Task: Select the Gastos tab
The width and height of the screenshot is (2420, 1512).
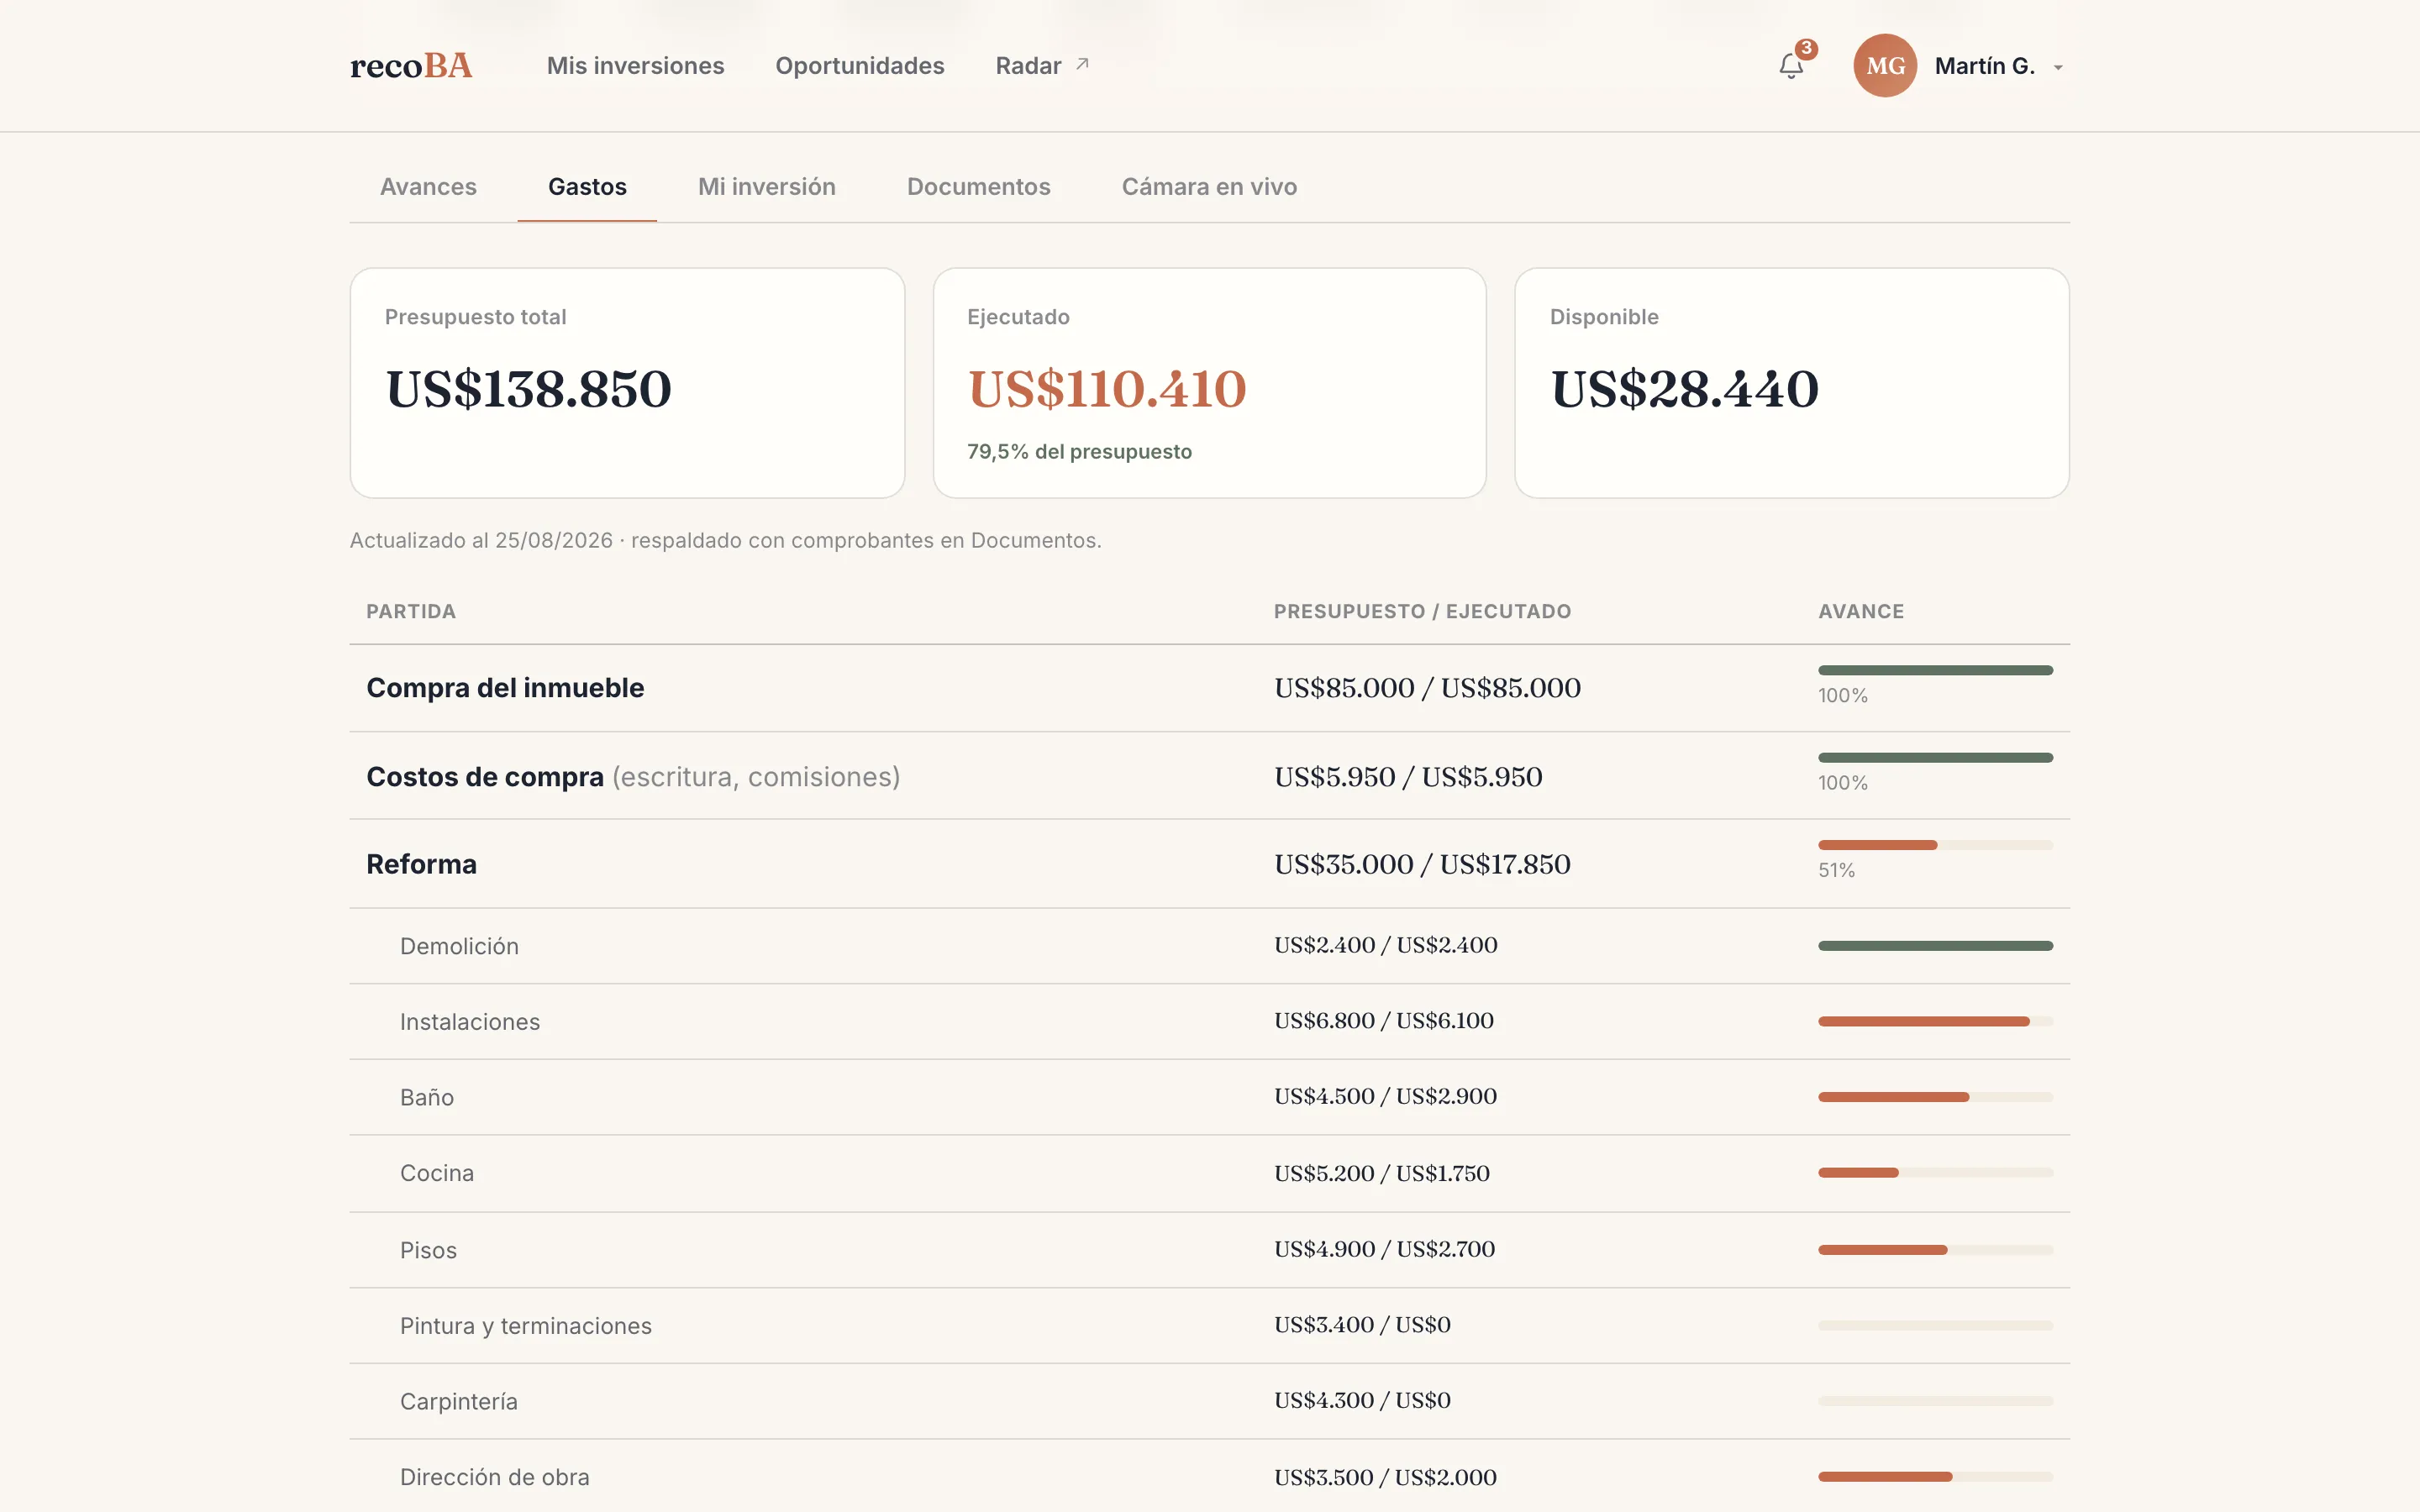Action: click(x=587, y=187)
